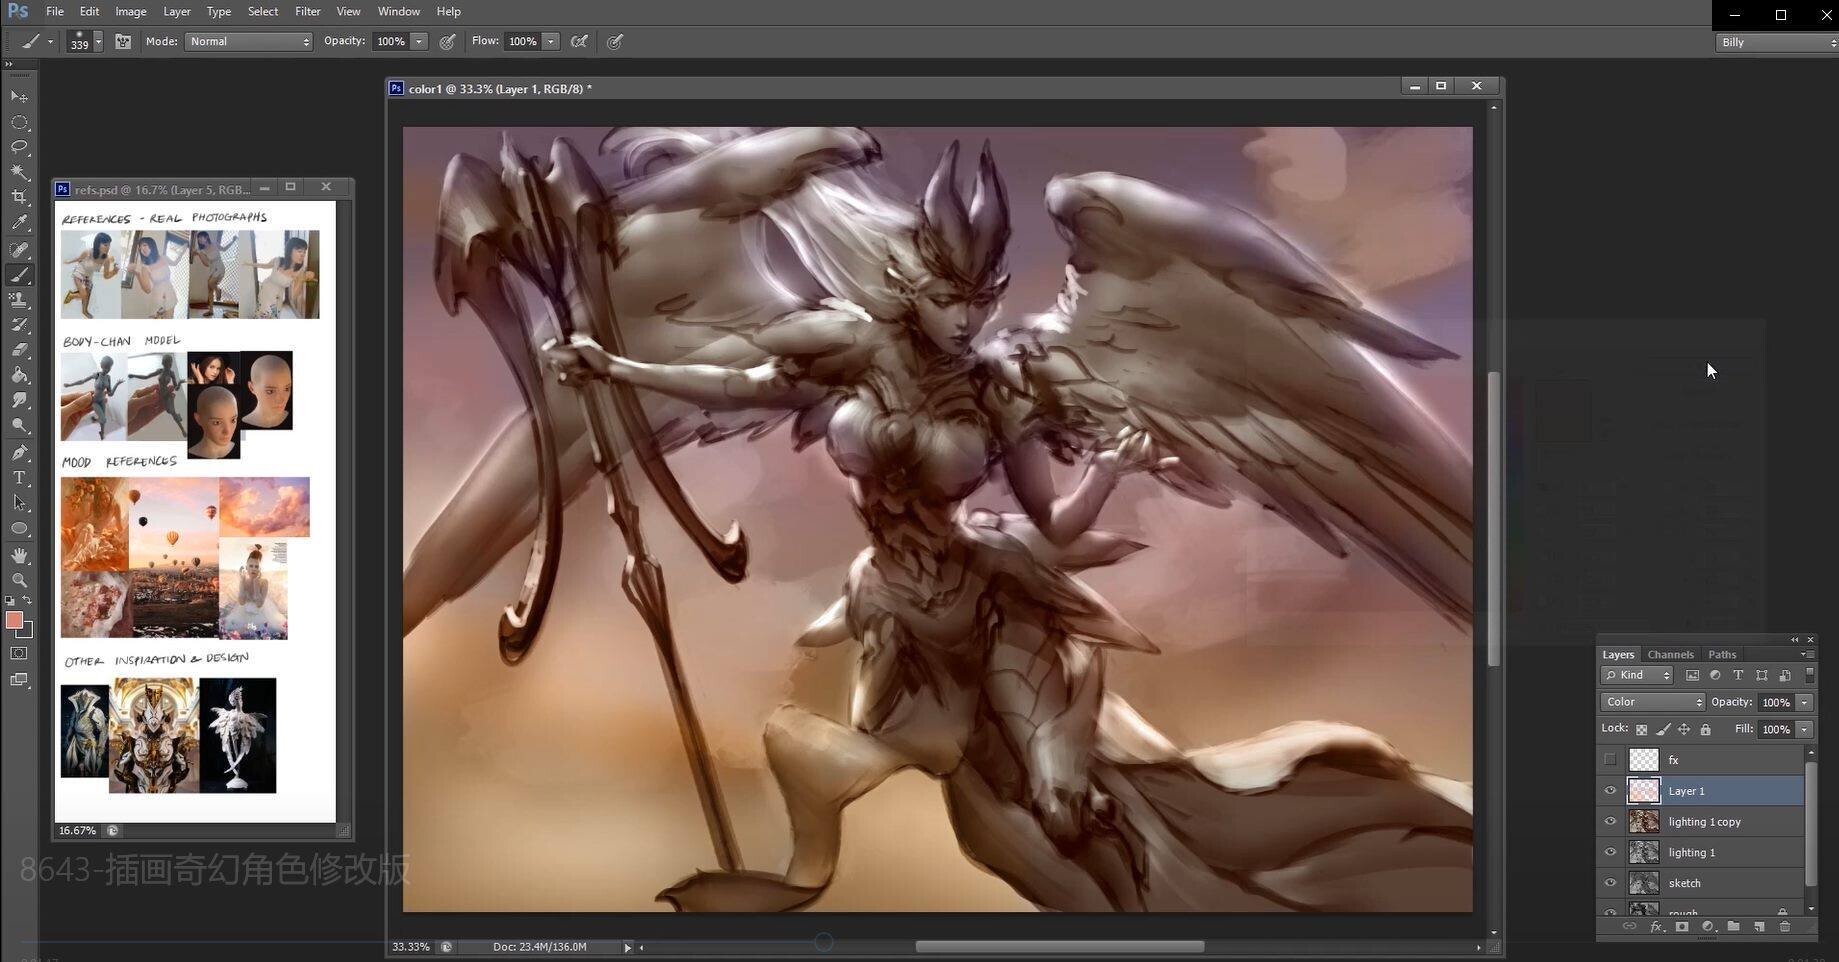The height and width of the screenshot is (962, 1839).
Task: Select the Path Selection tool
Action: pyautogui.click(x=19, y=503)
